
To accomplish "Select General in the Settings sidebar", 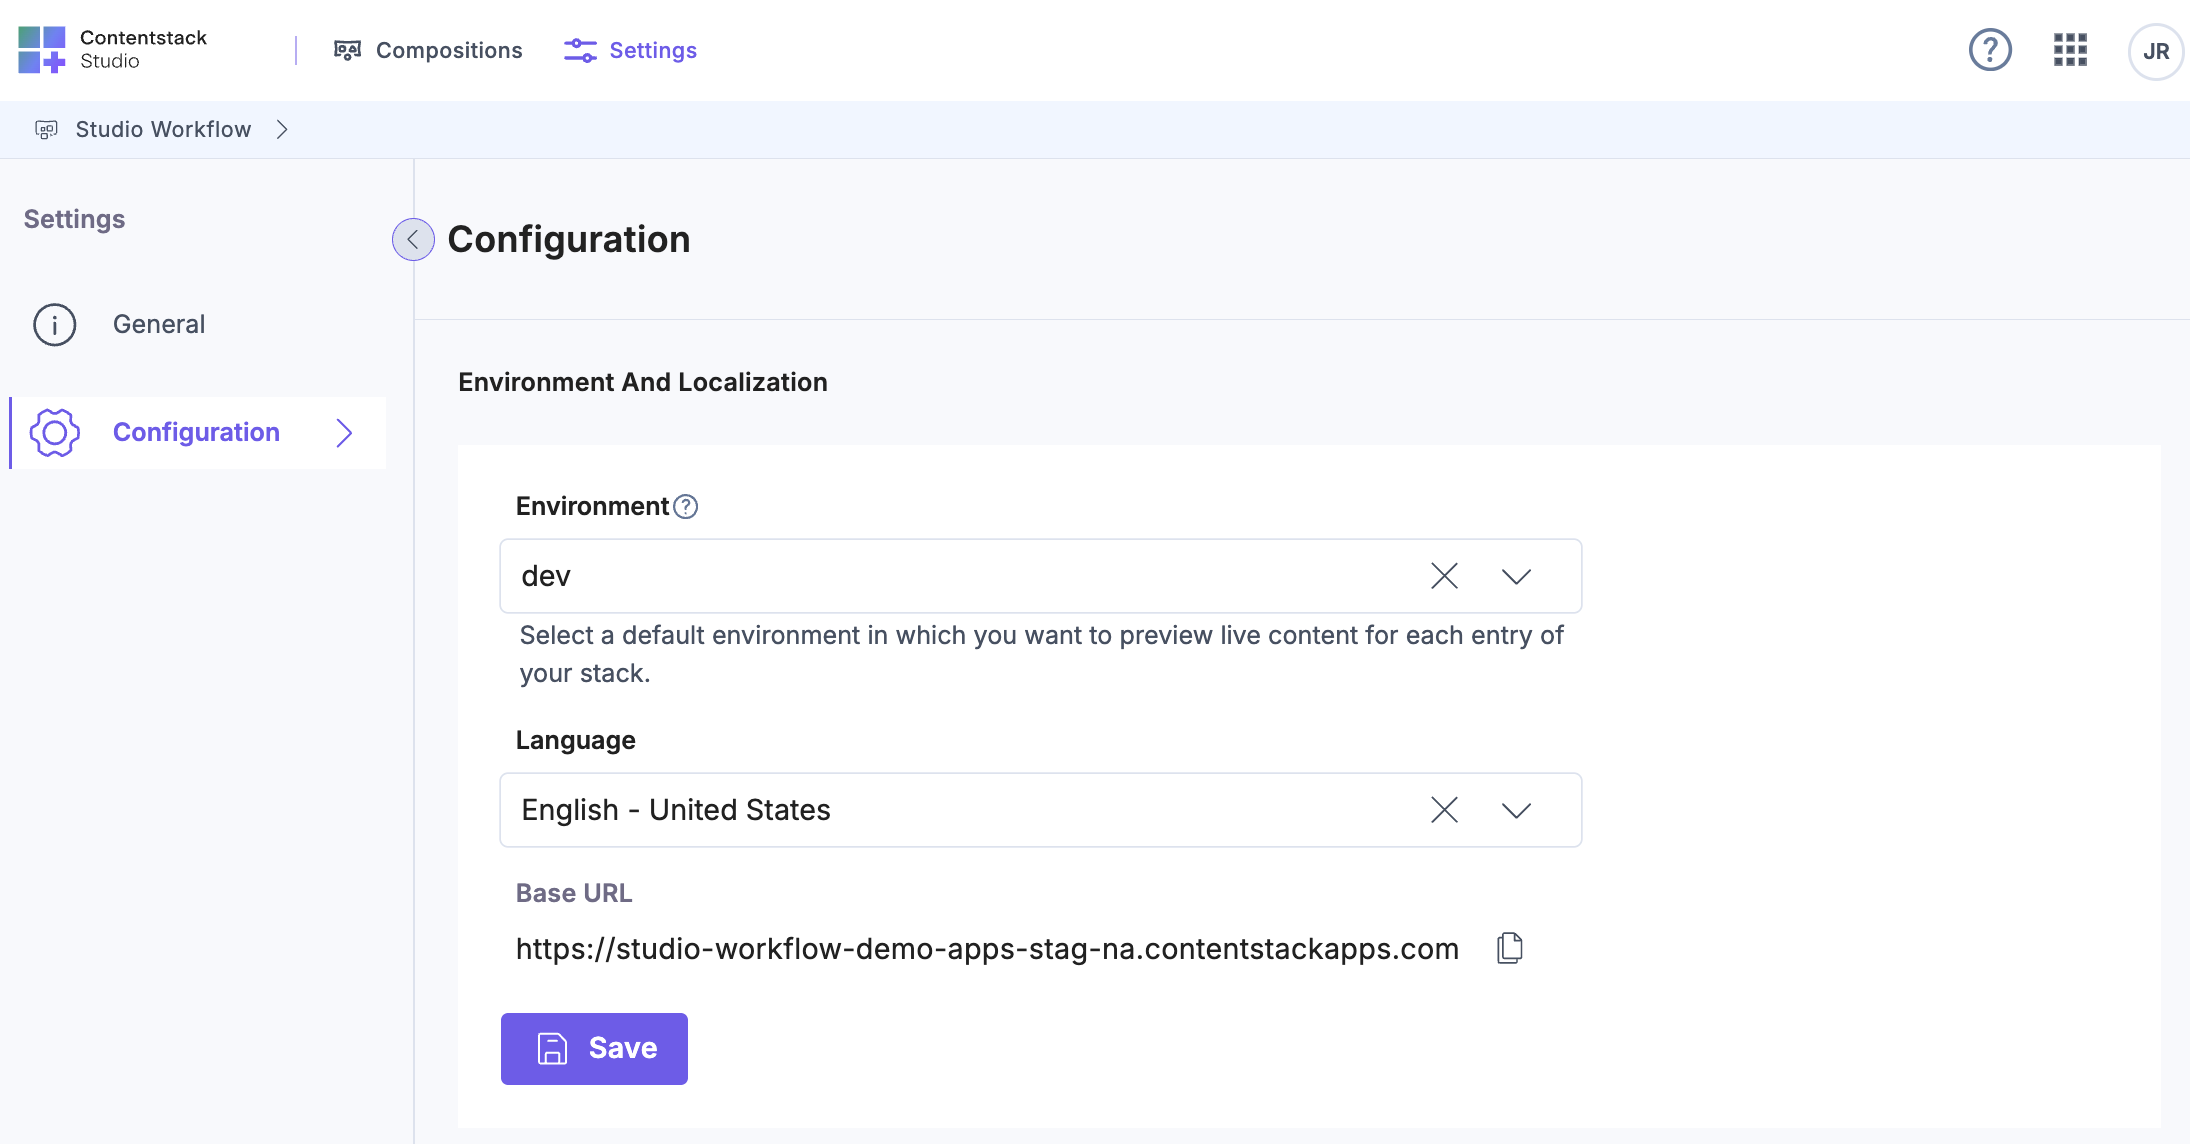I will point(158,324).
